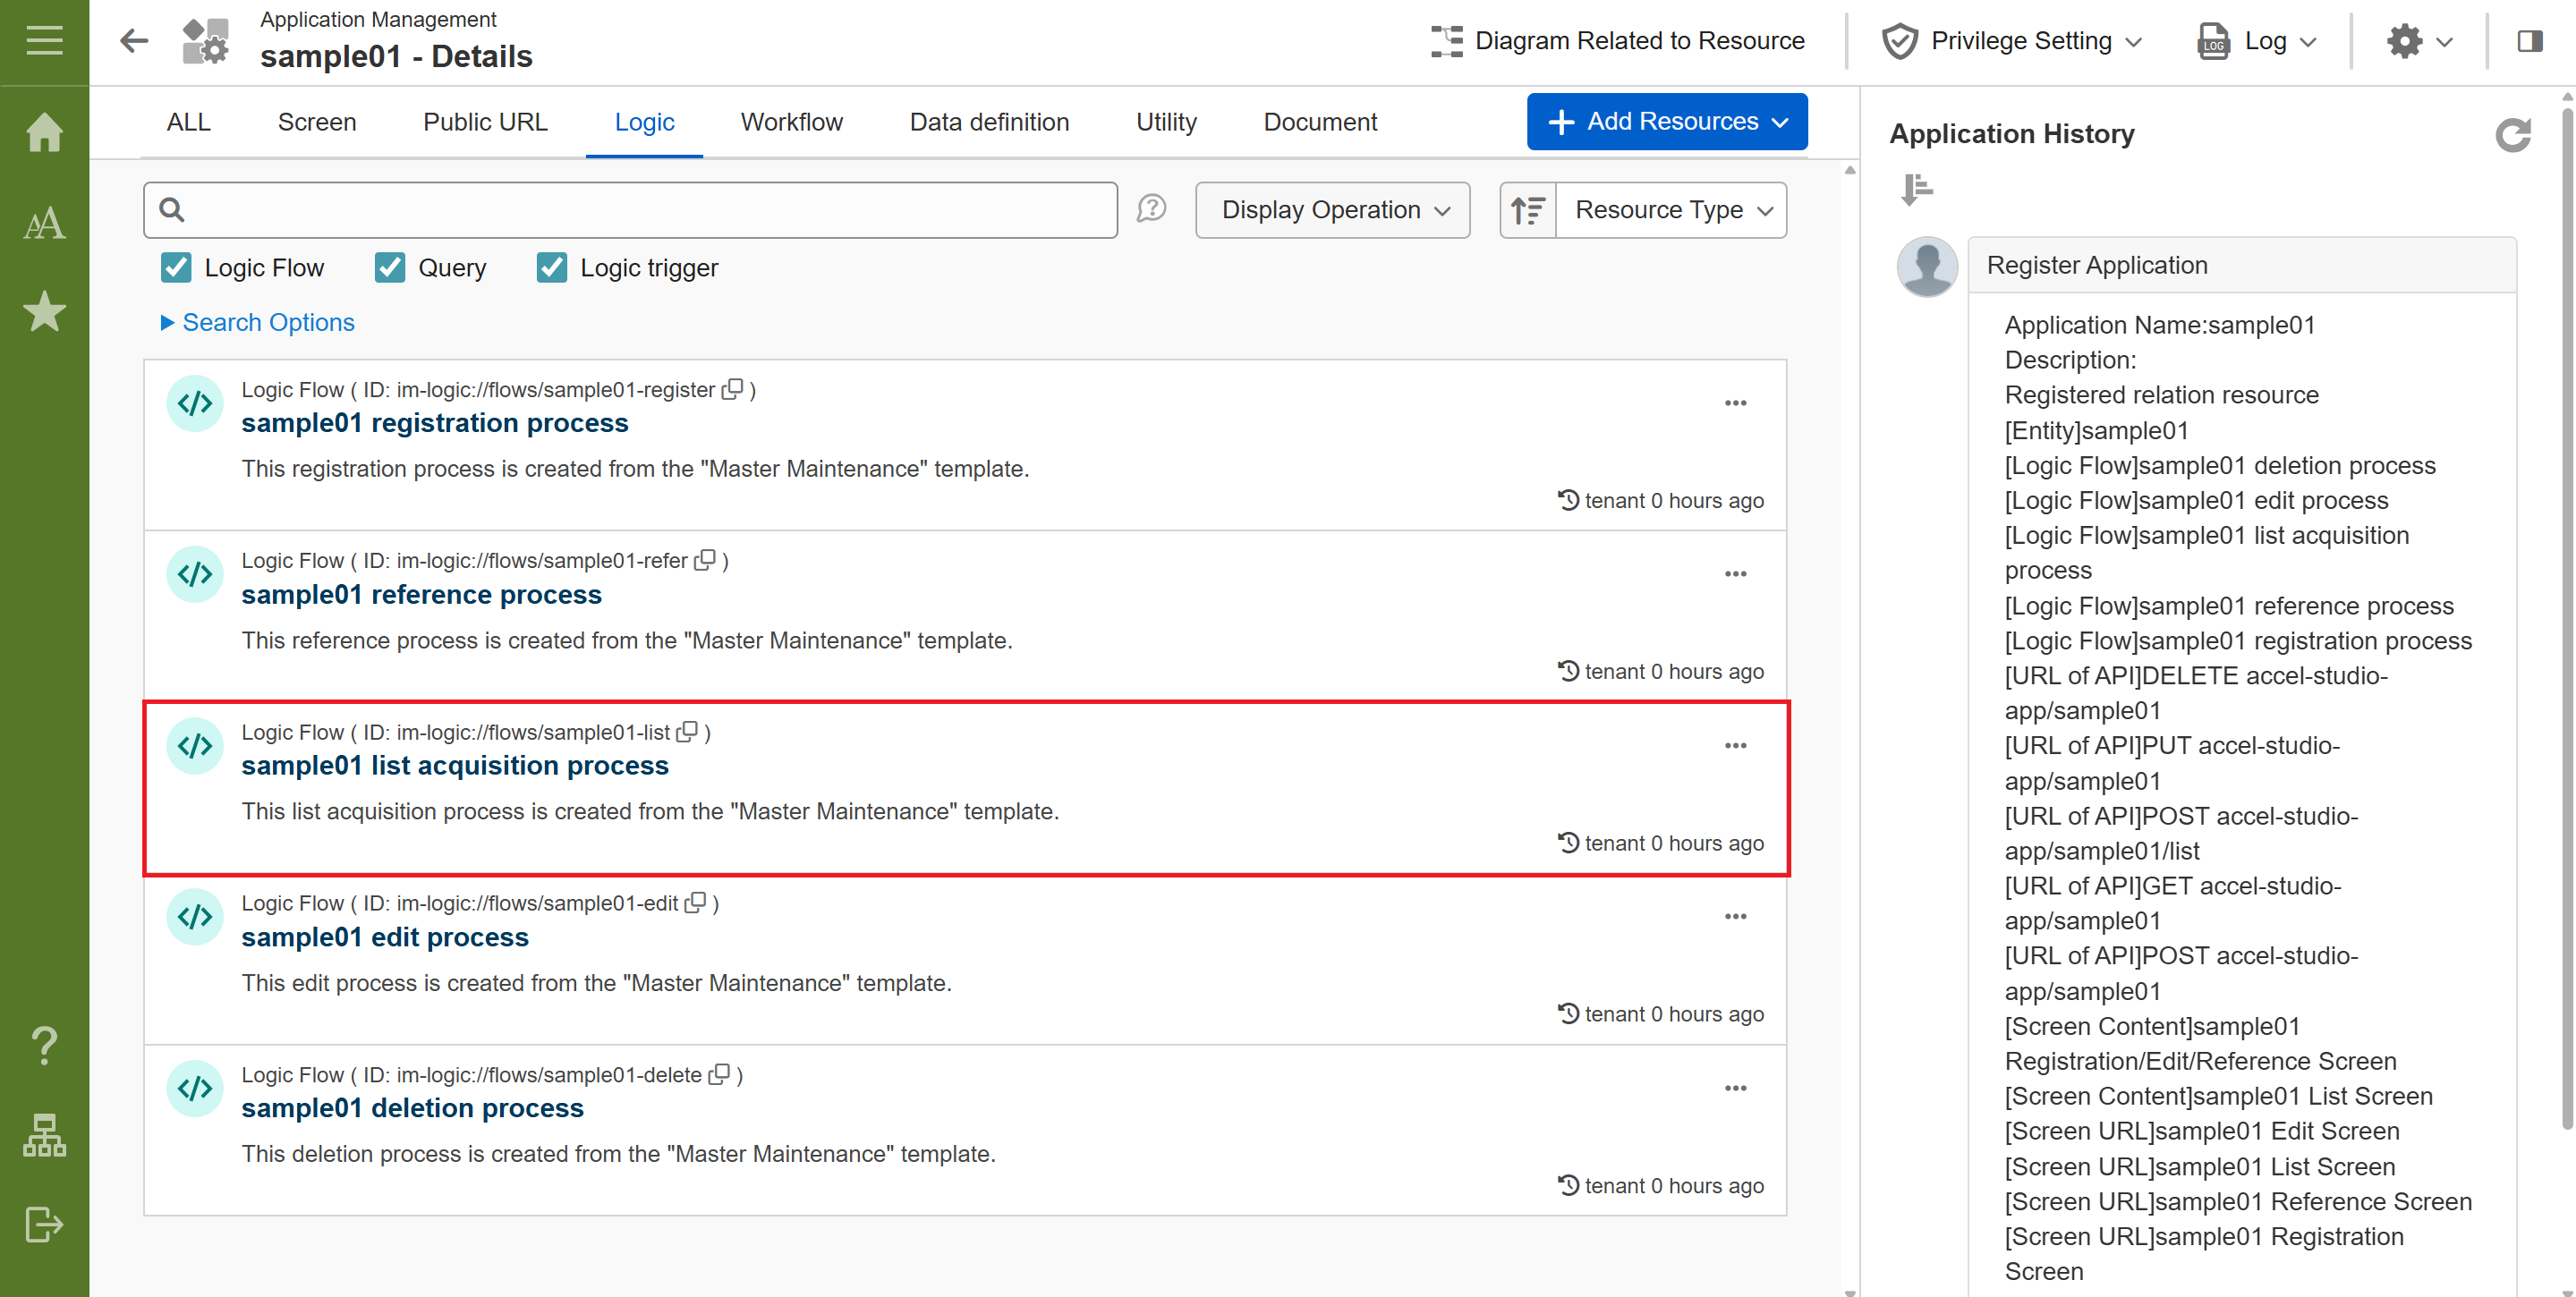Click the back arrow icon

pyautogui.click(x=134, y=41)
